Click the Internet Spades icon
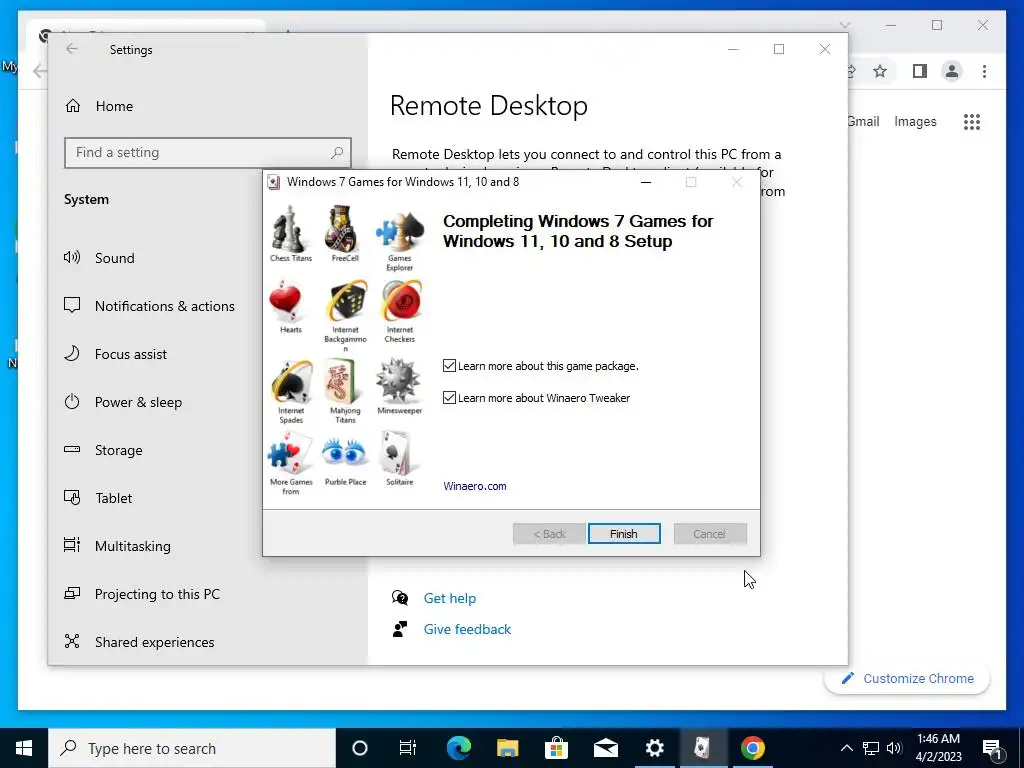This screenshot has width=1024, height=768. [x=291, y=381]
